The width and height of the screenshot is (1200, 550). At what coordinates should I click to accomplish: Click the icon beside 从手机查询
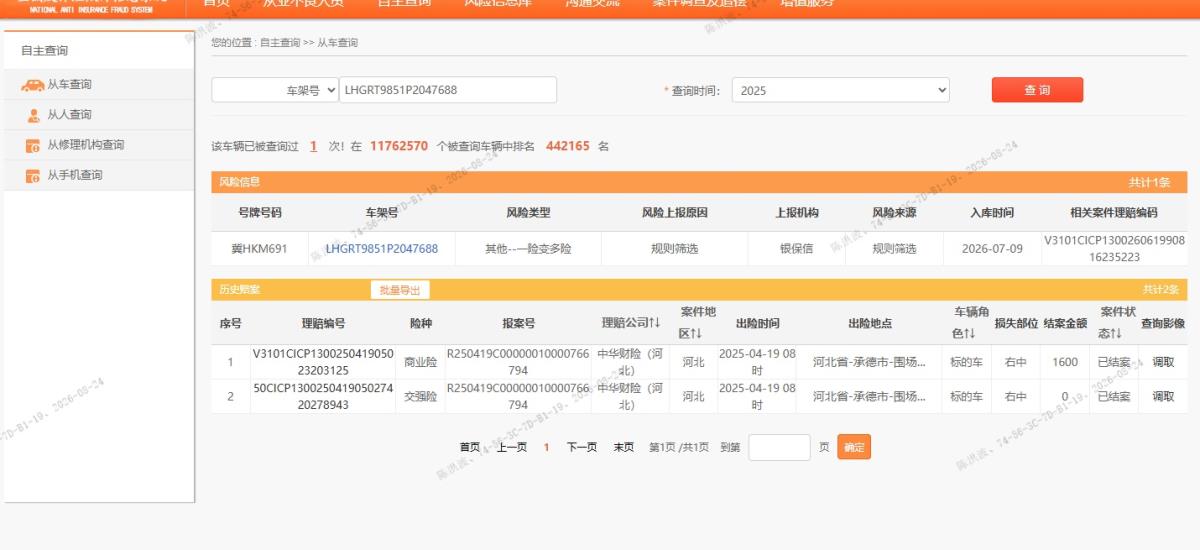click(33, 176)
